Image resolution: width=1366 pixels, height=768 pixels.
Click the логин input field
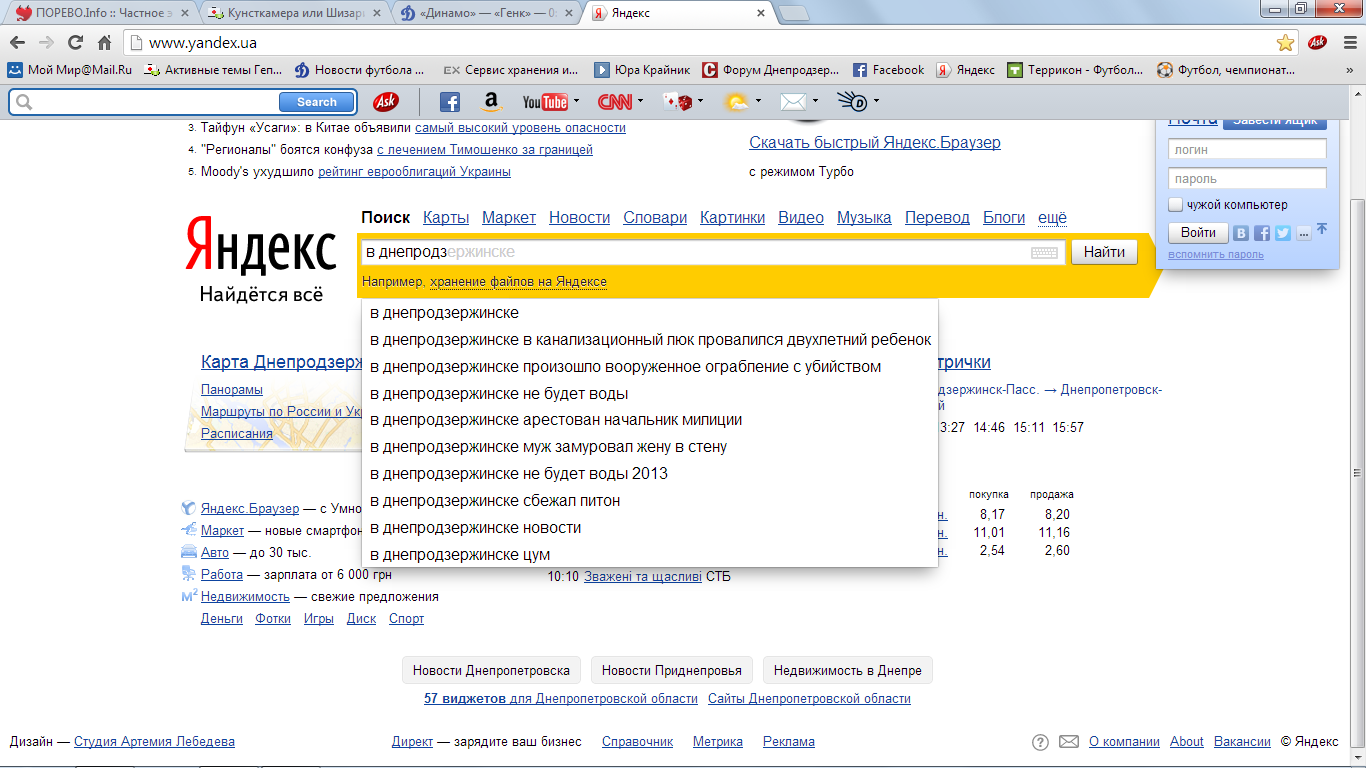point(1247,149)
